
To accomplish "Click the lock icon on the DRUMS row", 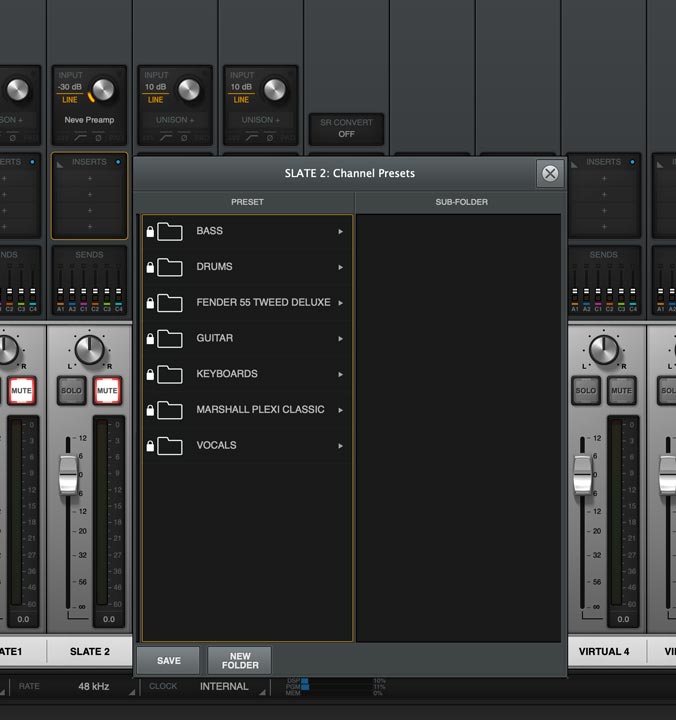I will pos(150,267).
